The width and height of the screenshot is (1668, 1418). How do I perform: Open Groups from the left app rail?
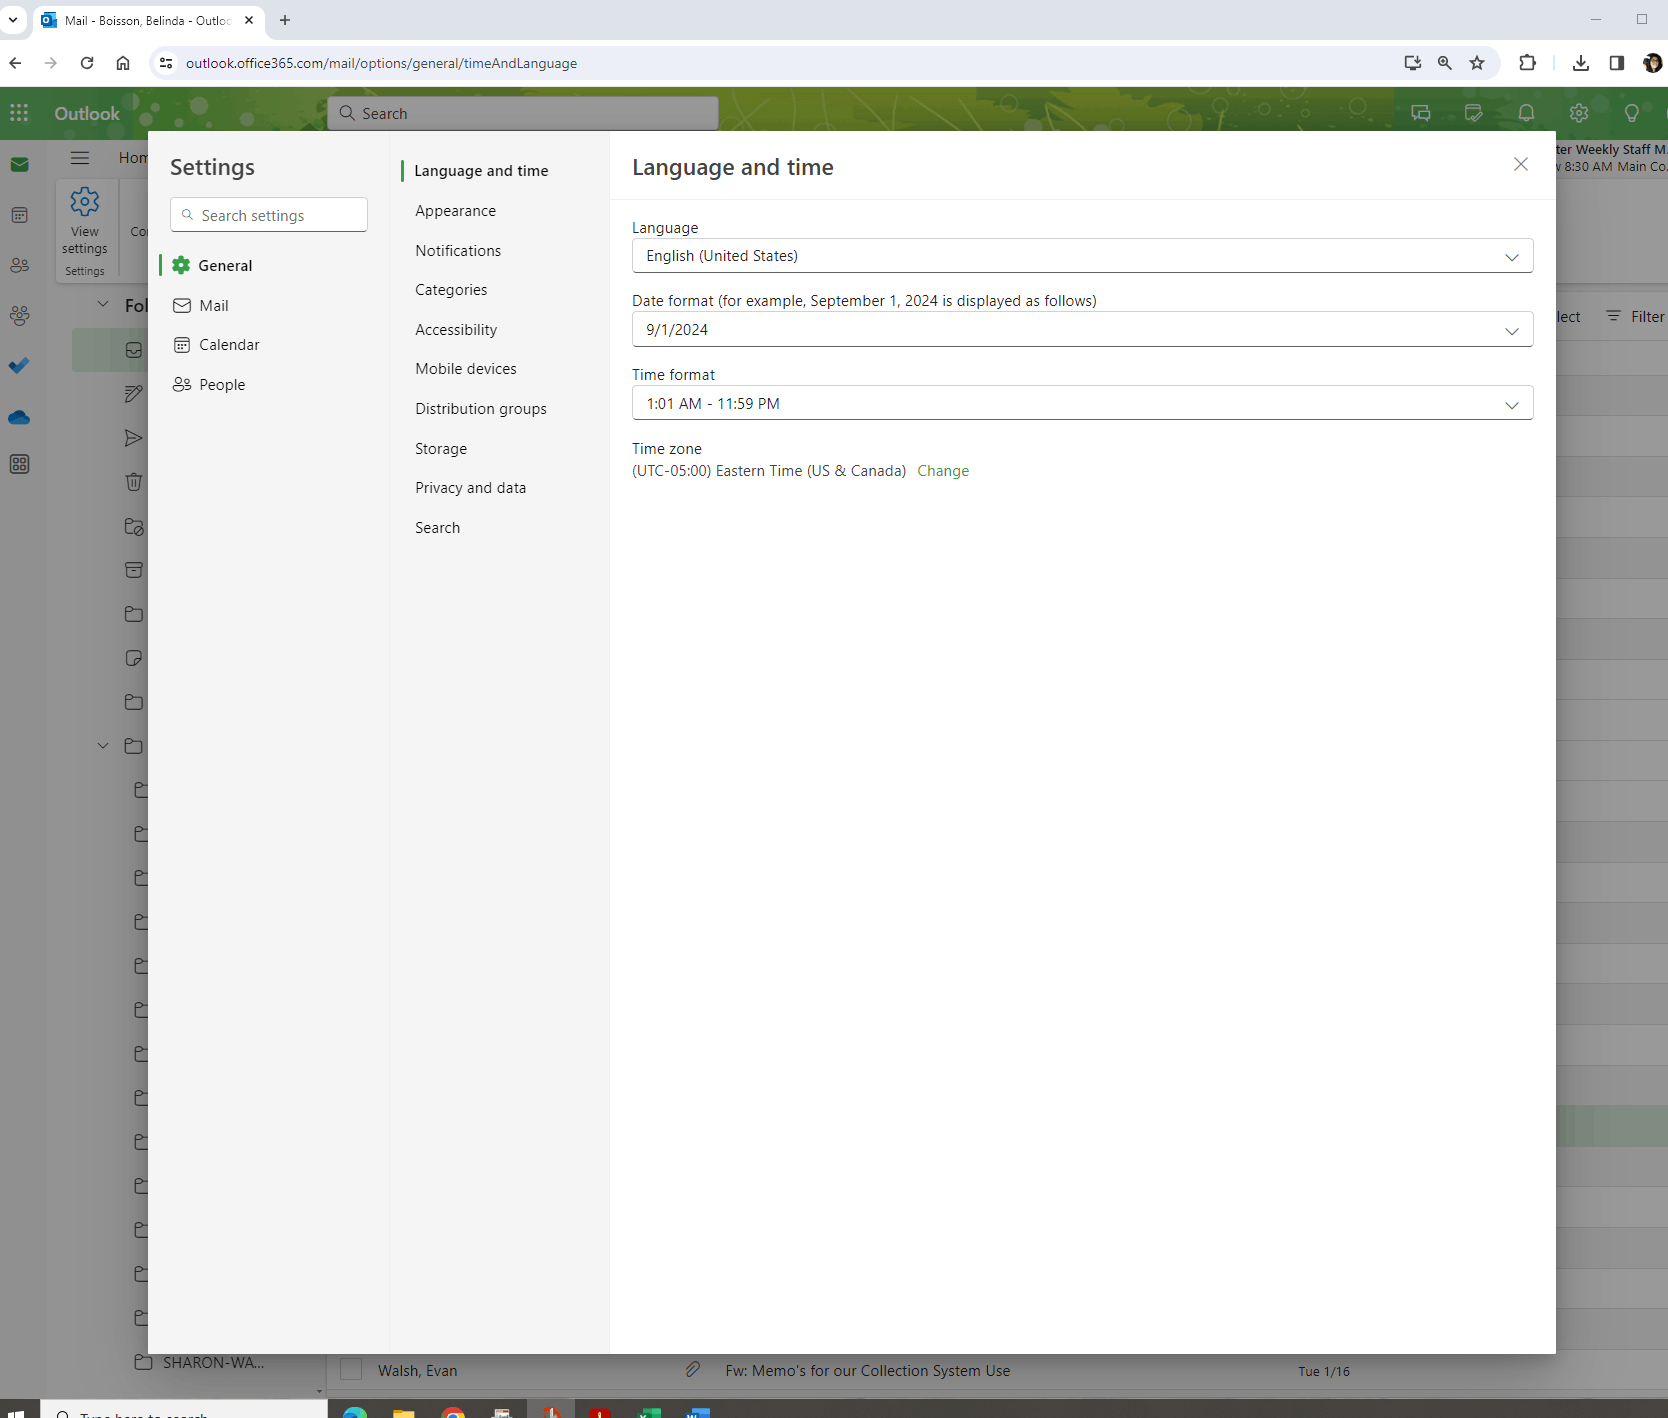(x=19, y=315)
